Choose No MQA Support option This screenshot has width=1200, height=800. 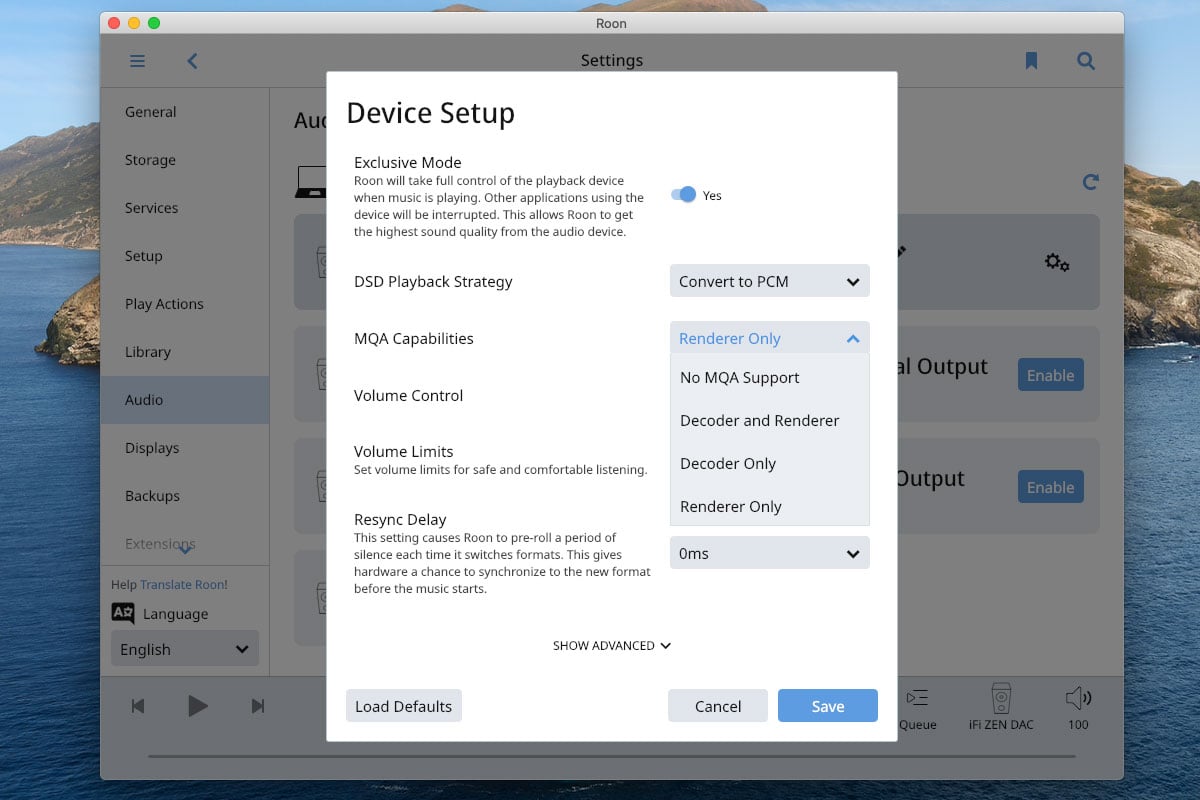pos(770,377)
